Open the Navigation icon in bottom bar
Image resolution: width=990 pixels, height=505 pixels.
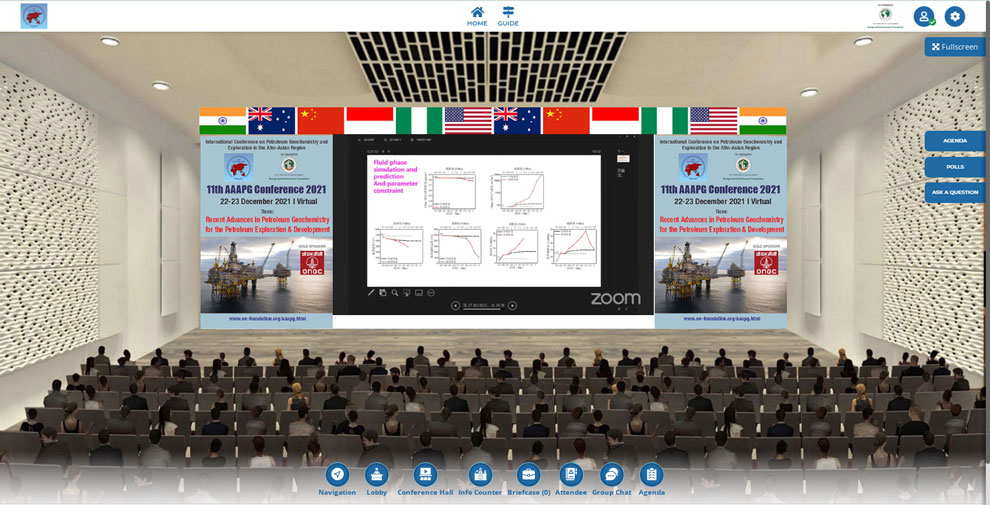click(x=337, y=475)
